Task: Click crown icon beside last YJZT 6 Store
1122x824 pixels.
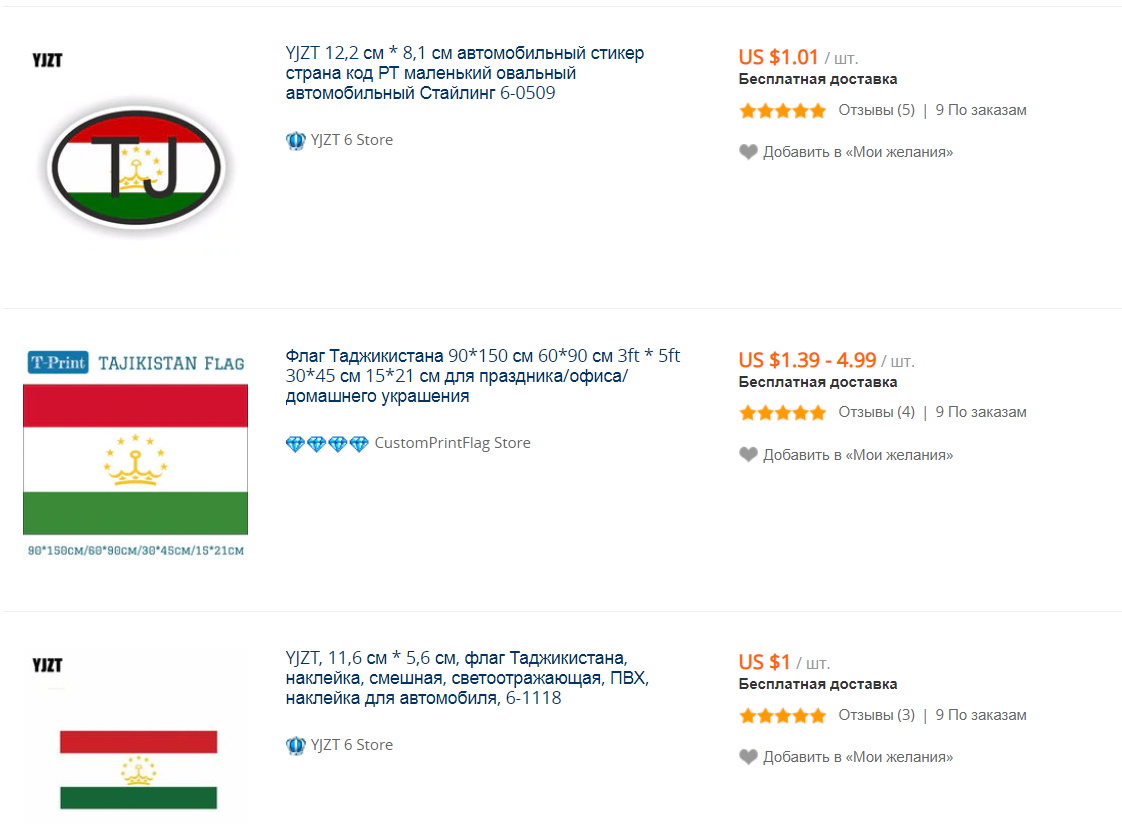Action: point(295,745)
